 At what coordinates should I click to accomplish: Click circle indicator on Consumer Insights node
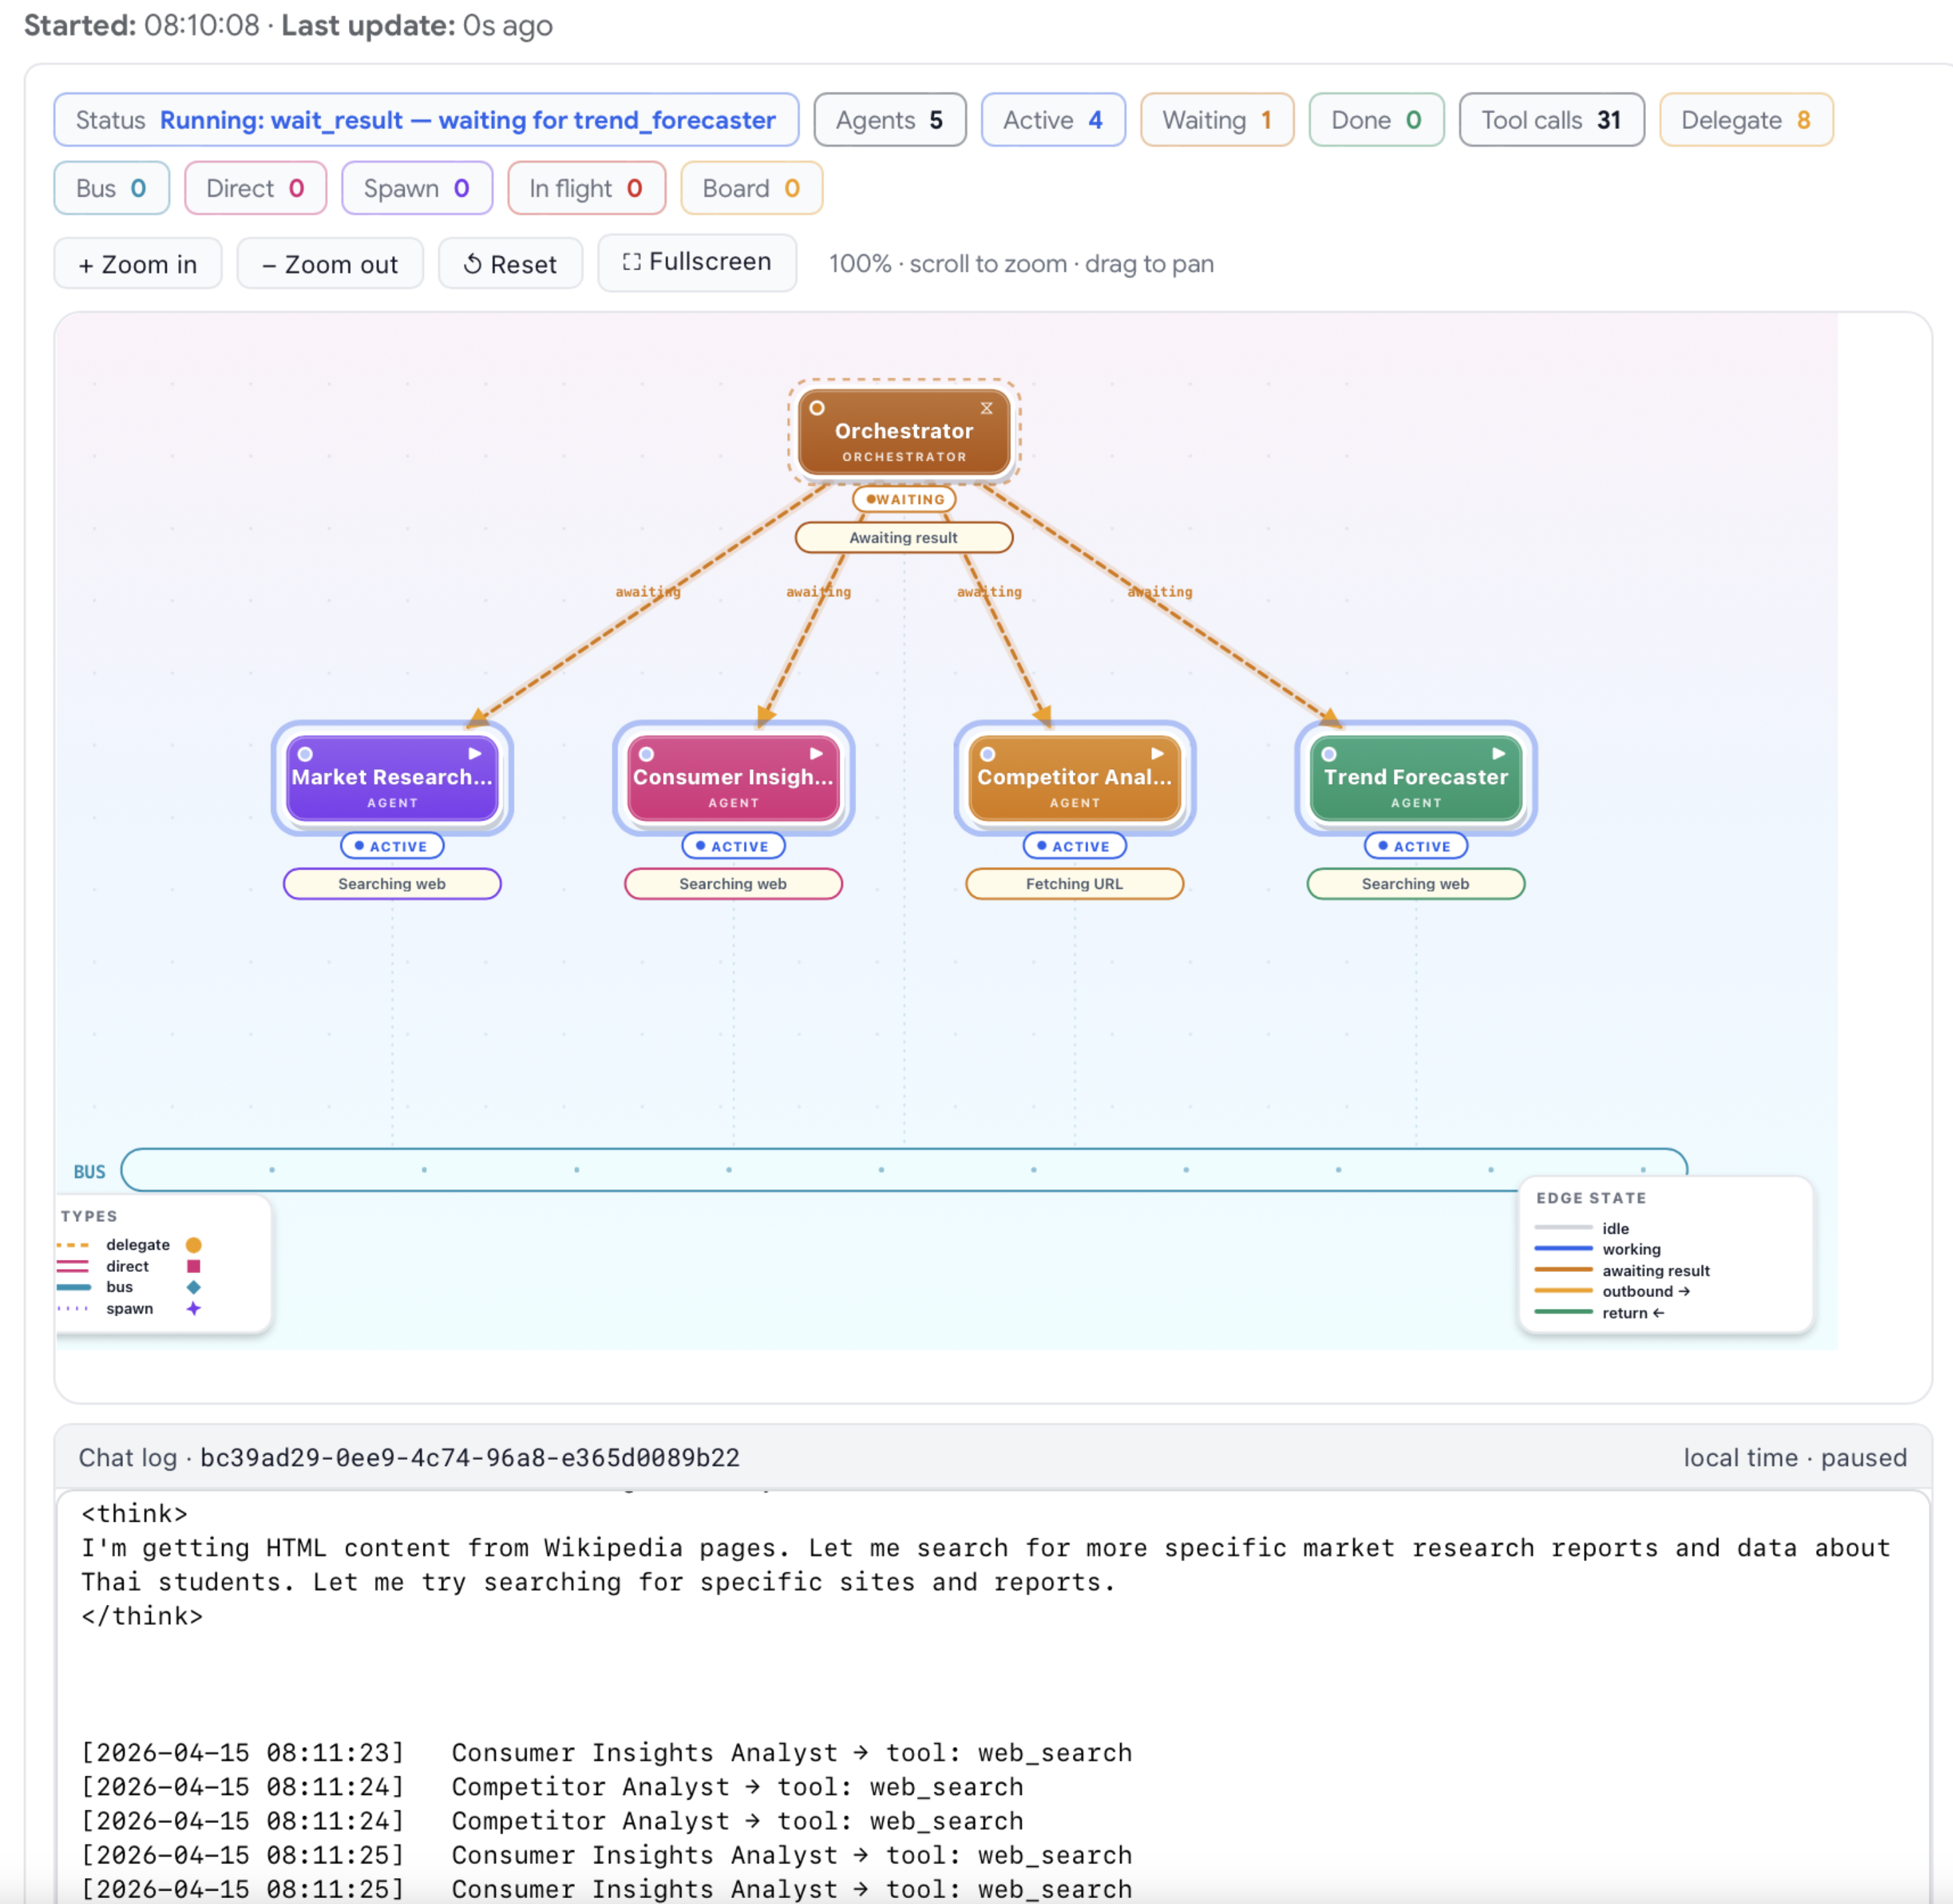pos(646,754)
